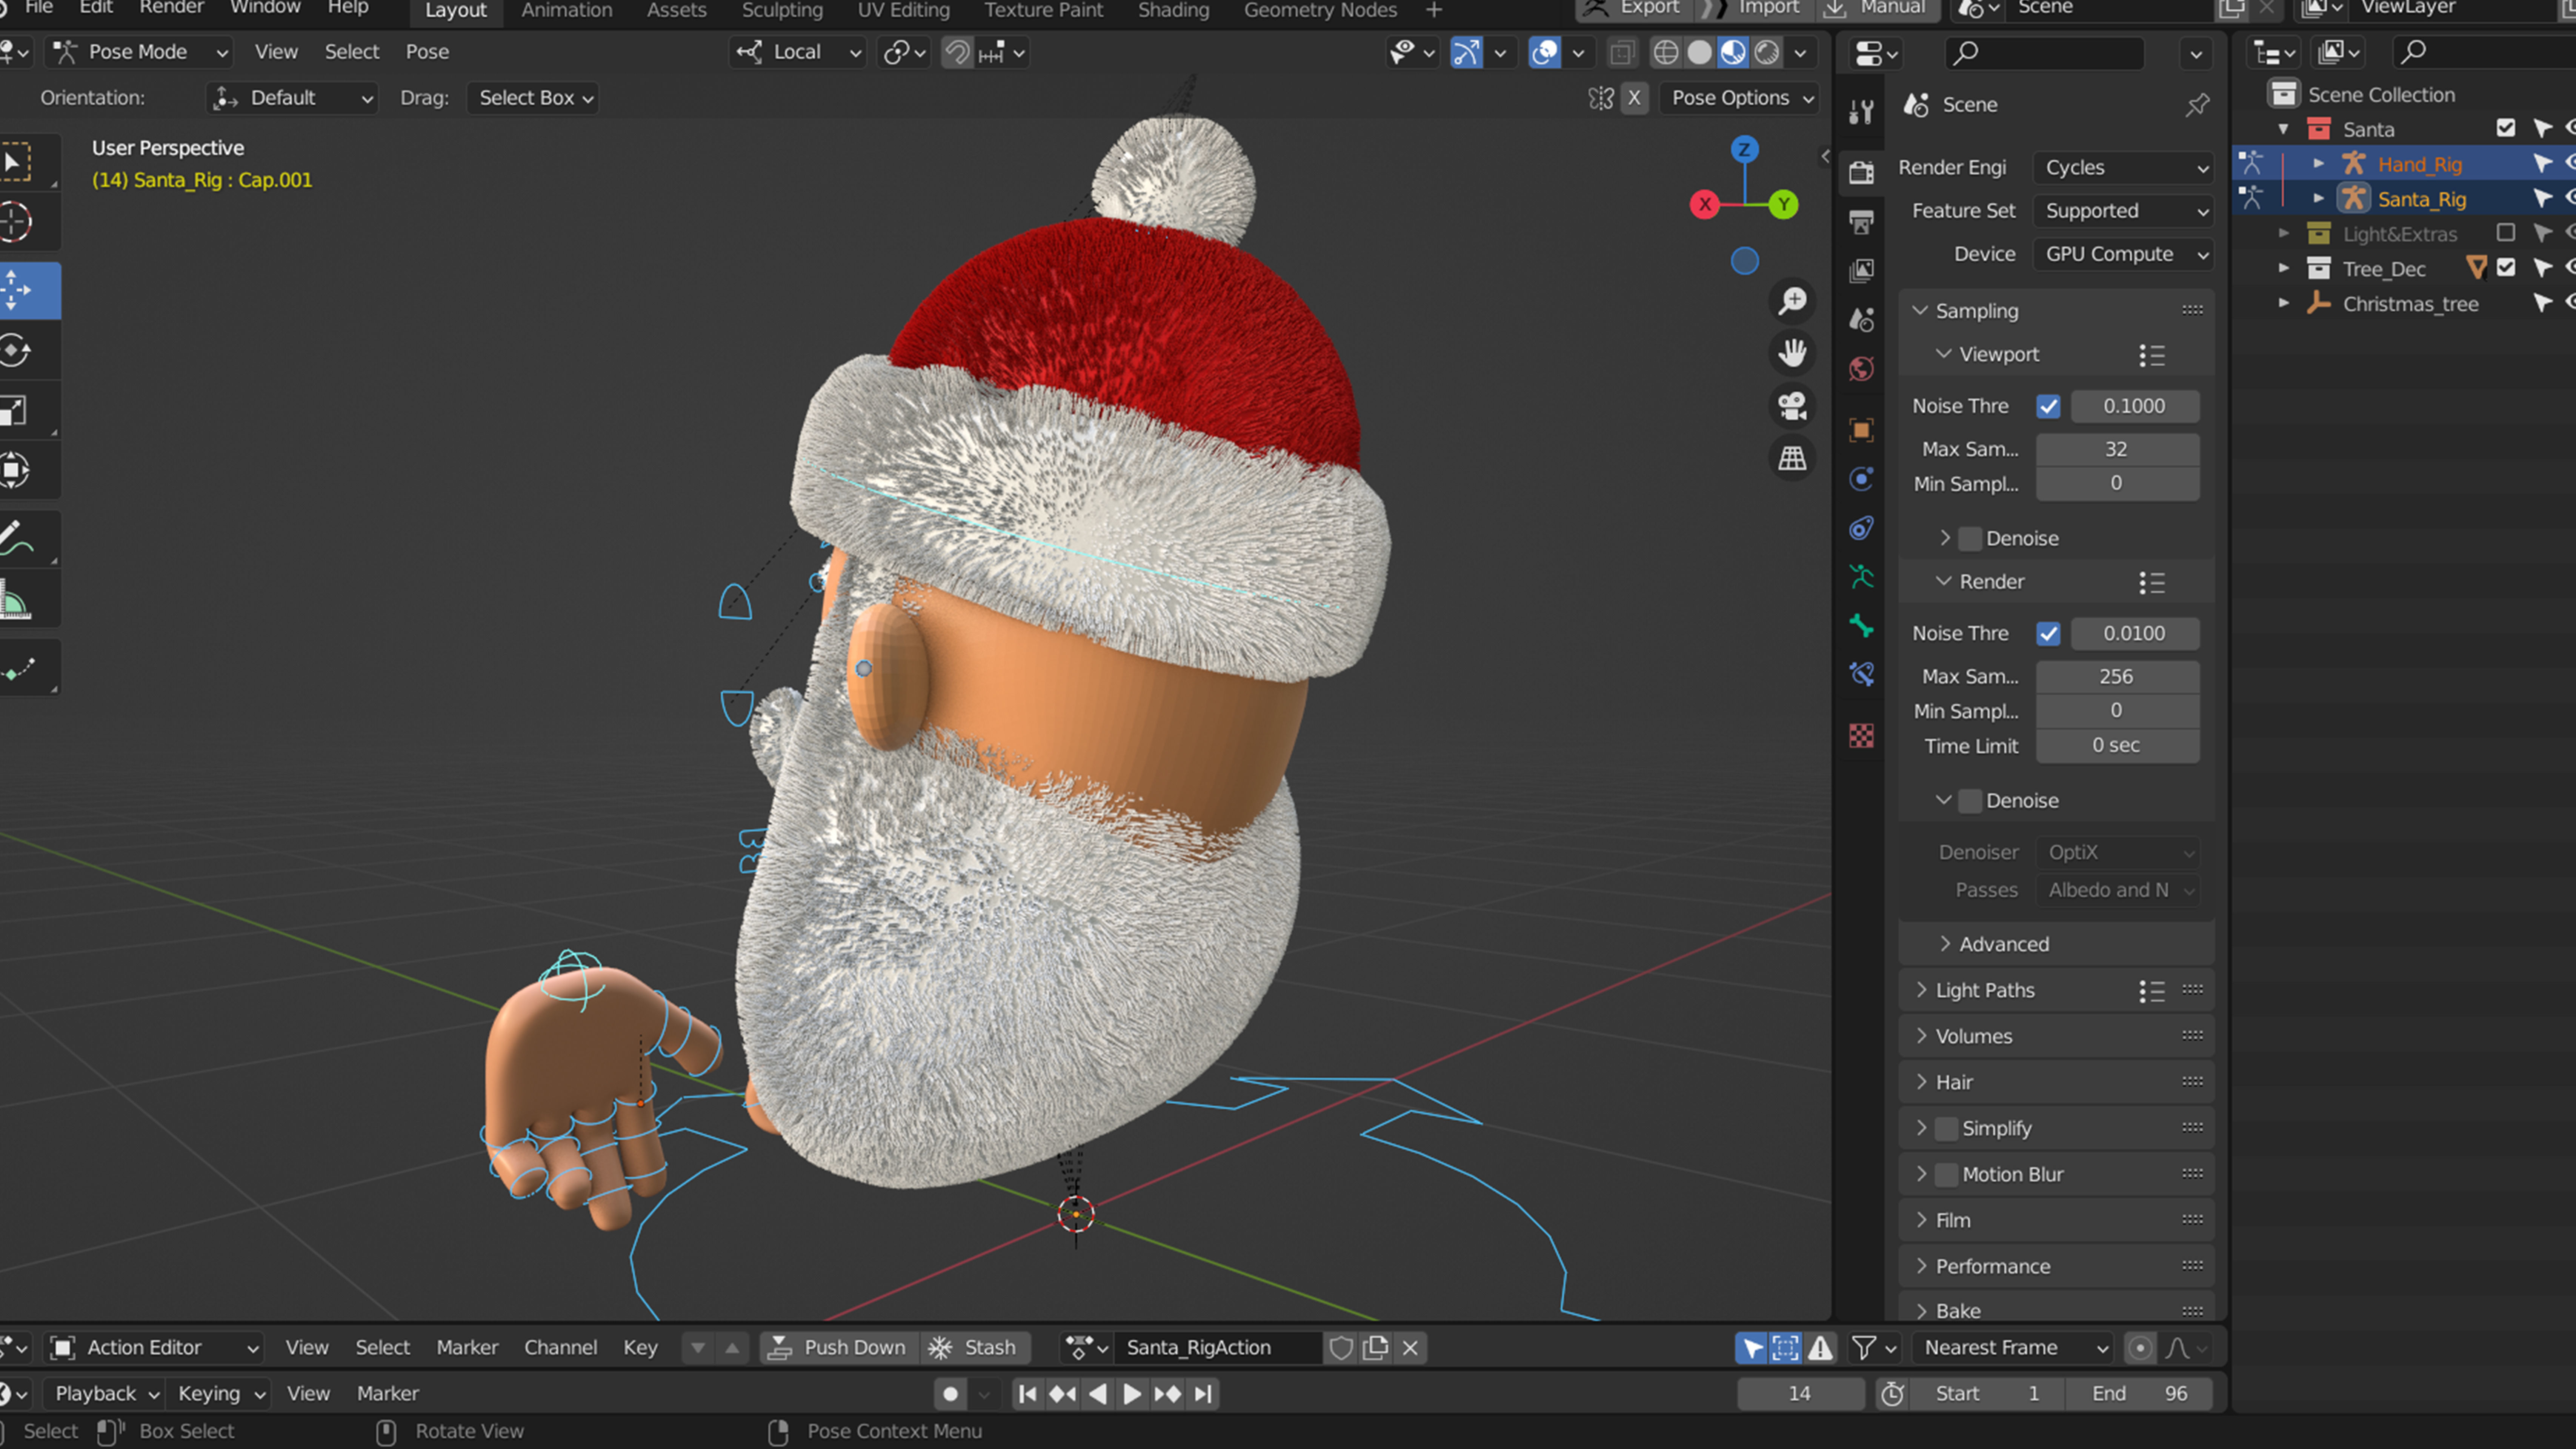Switch perspective/orthographic grid gizmo
The height and width of the screenshot is (1449, 2576).
click(1792, 459)
